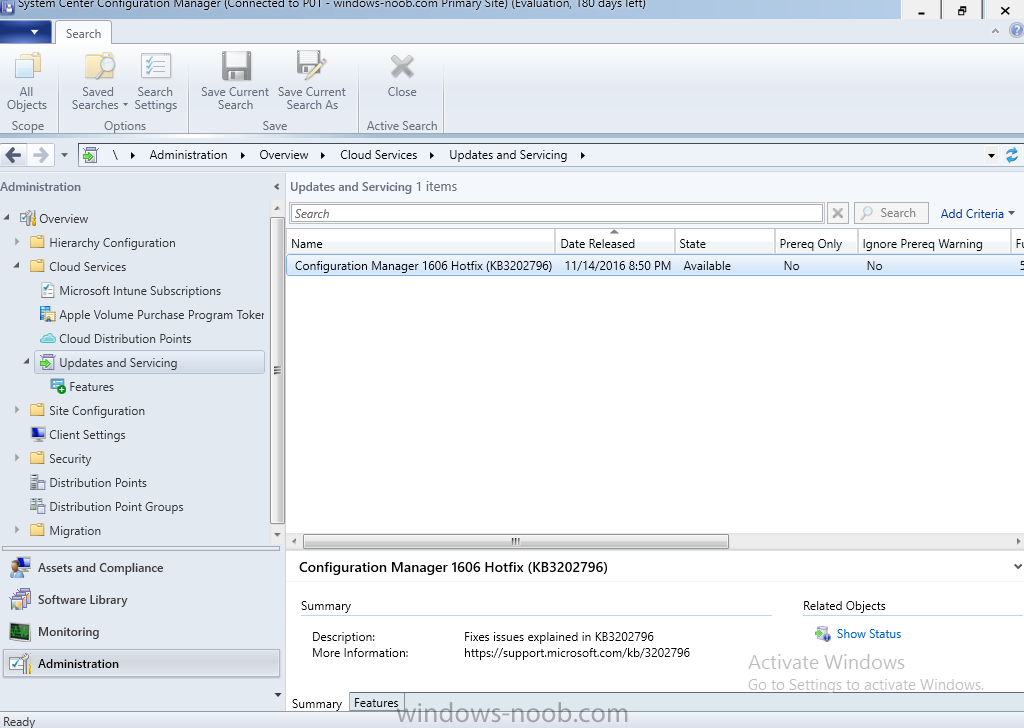Switch to the Features tab
Viewport: 1024px width, 728px height.
[x=376, y=703]
